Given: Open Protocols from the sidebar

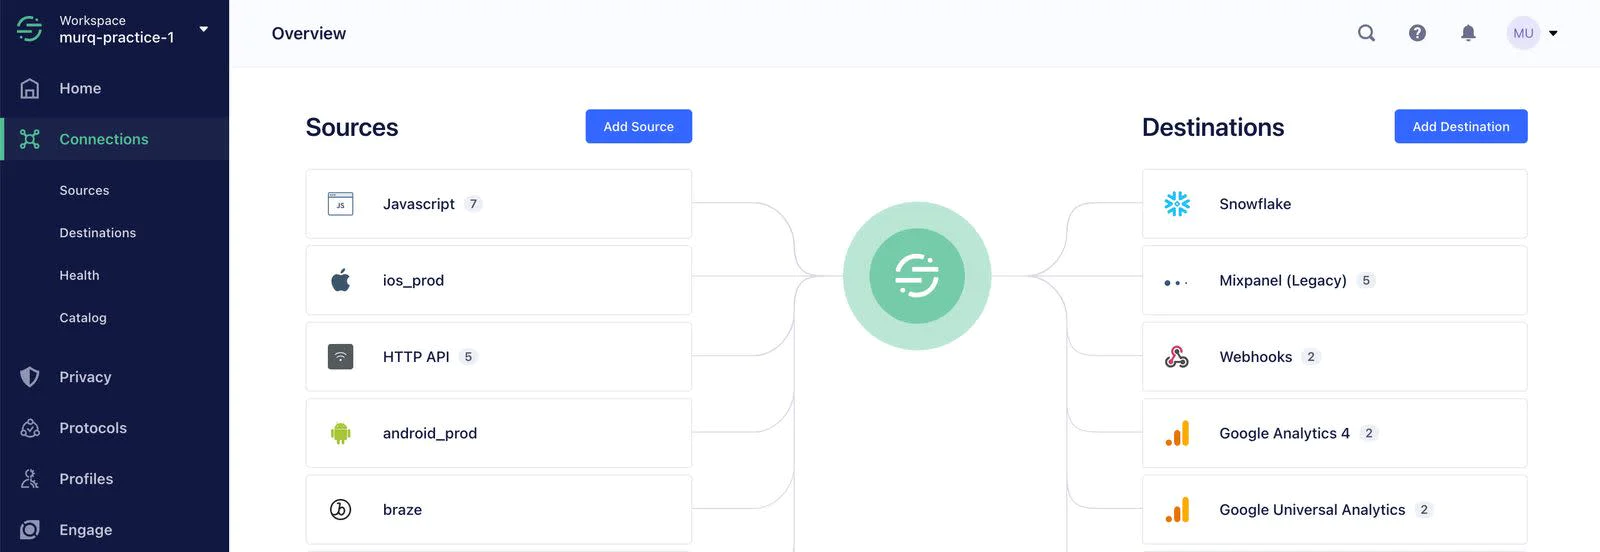Looking at the screenshot, I should pos(92,428).
